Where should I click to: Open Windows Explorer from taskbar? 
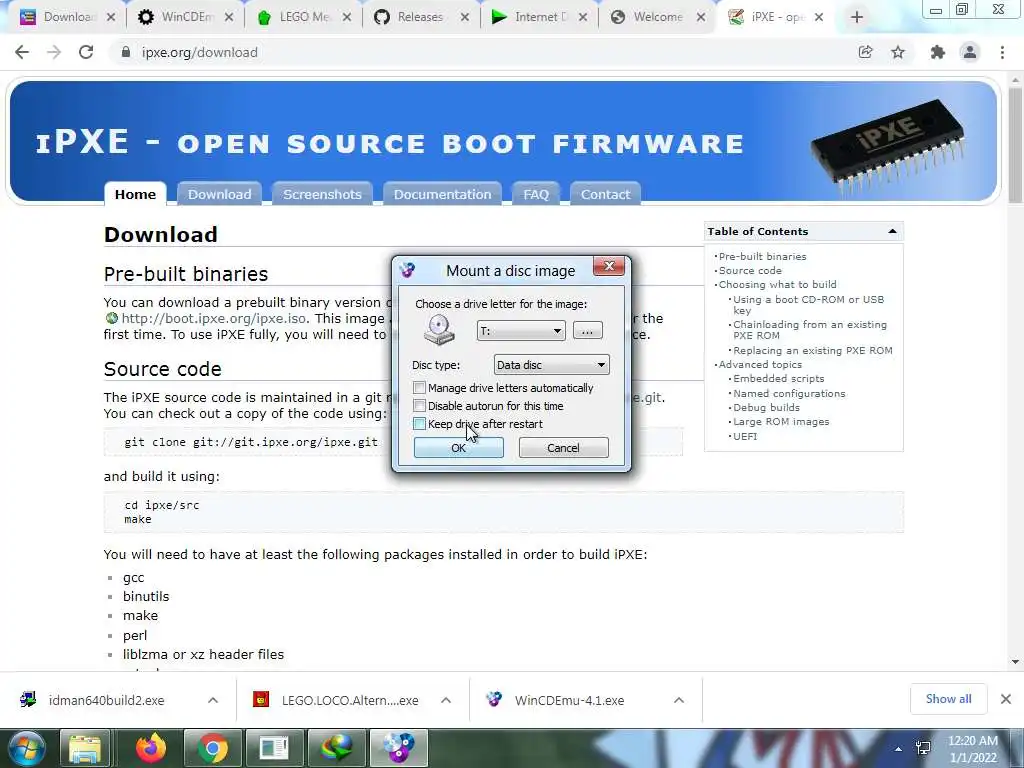[x=86, y=749]
